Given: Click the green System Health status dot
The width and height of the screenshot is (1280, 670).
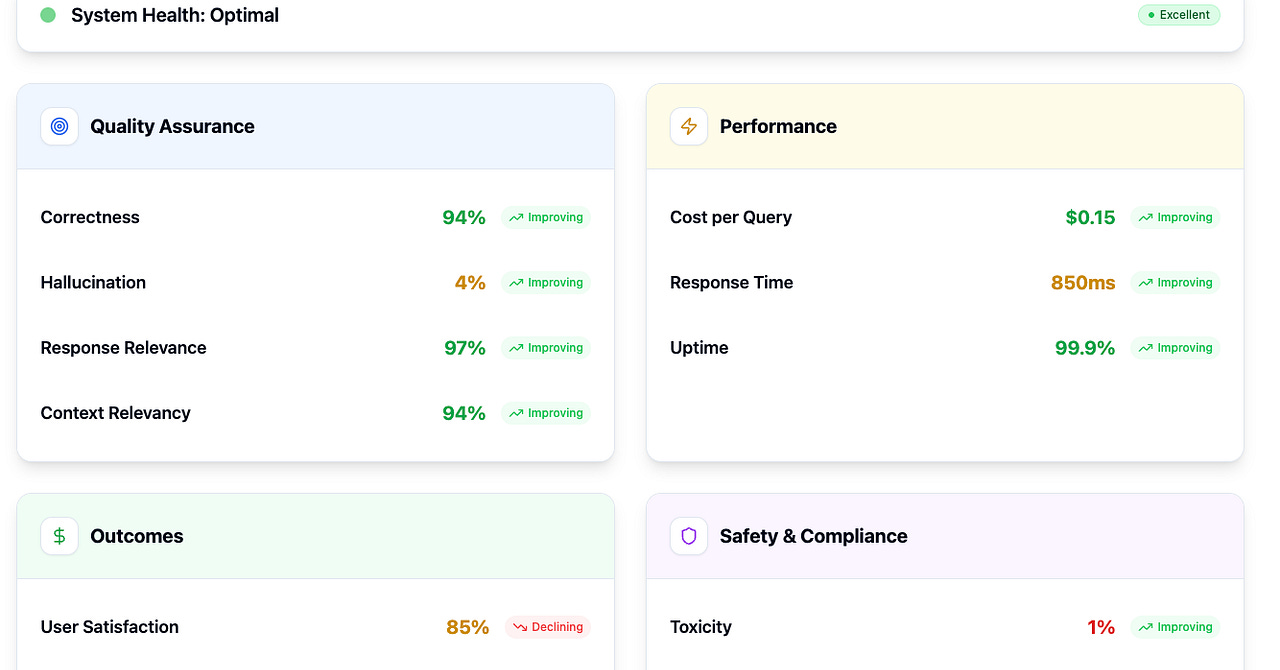Looking at the screenshot, I should pyautogui.click(x=48, y=15).
